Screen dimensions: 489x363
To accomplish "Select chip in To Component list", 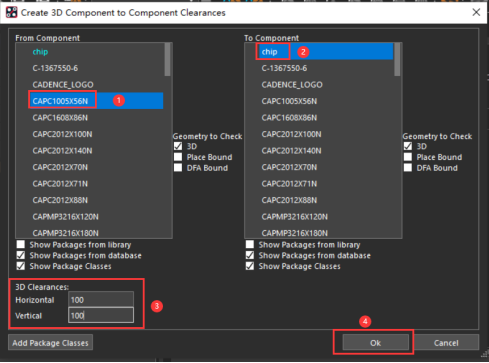I will click(319, 52).
